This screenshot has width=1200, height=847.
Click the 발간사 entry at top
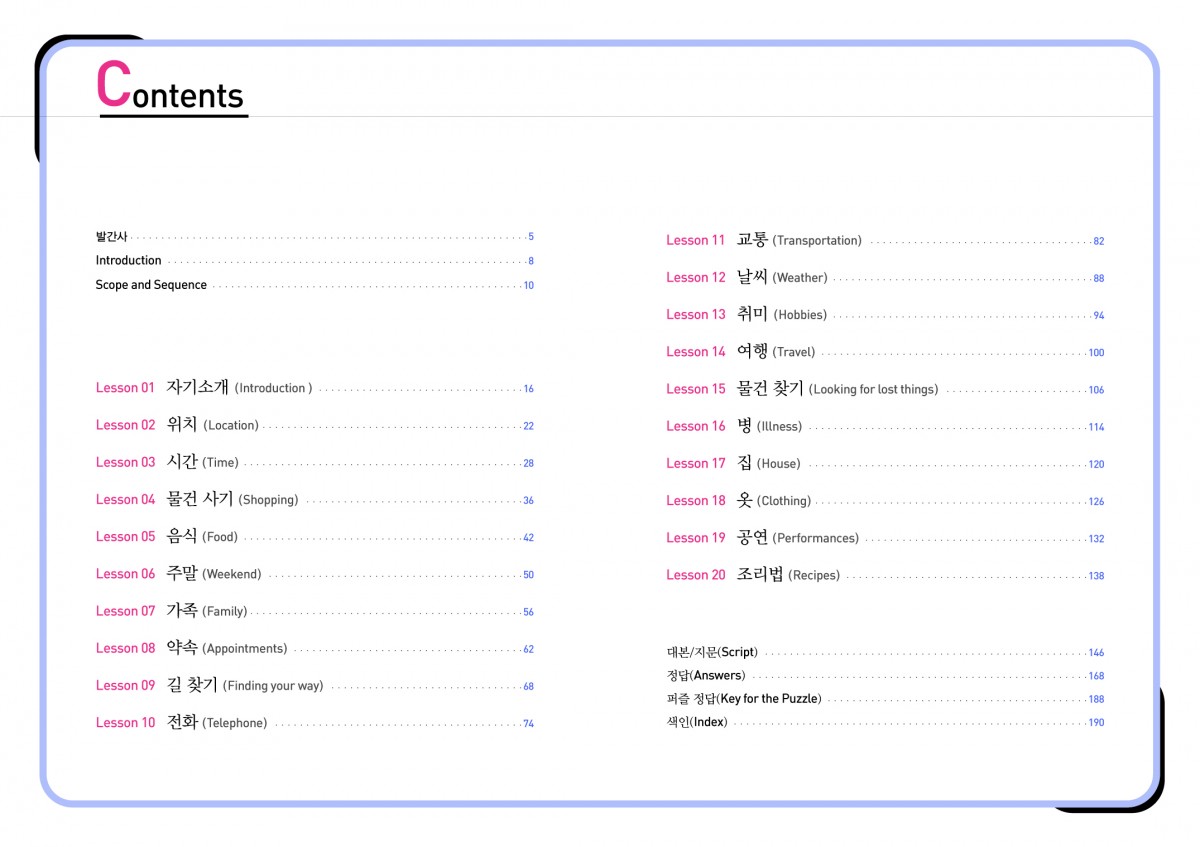(111, 237)
